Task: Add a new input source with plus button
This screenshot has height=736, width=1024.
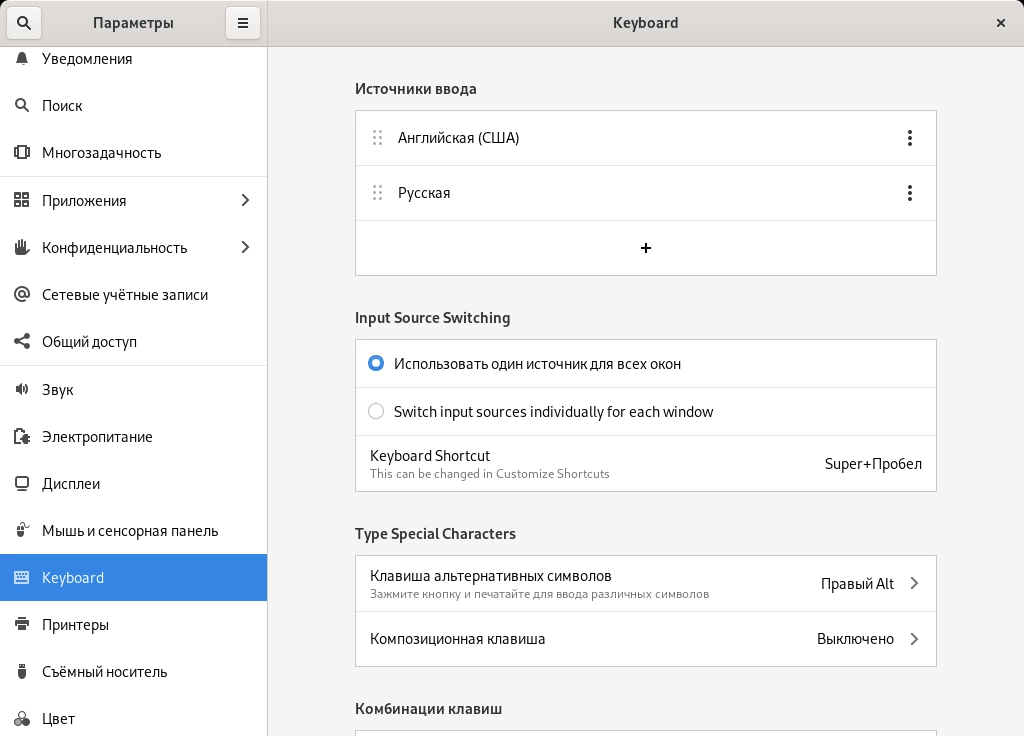Action: tap(646, 248)
